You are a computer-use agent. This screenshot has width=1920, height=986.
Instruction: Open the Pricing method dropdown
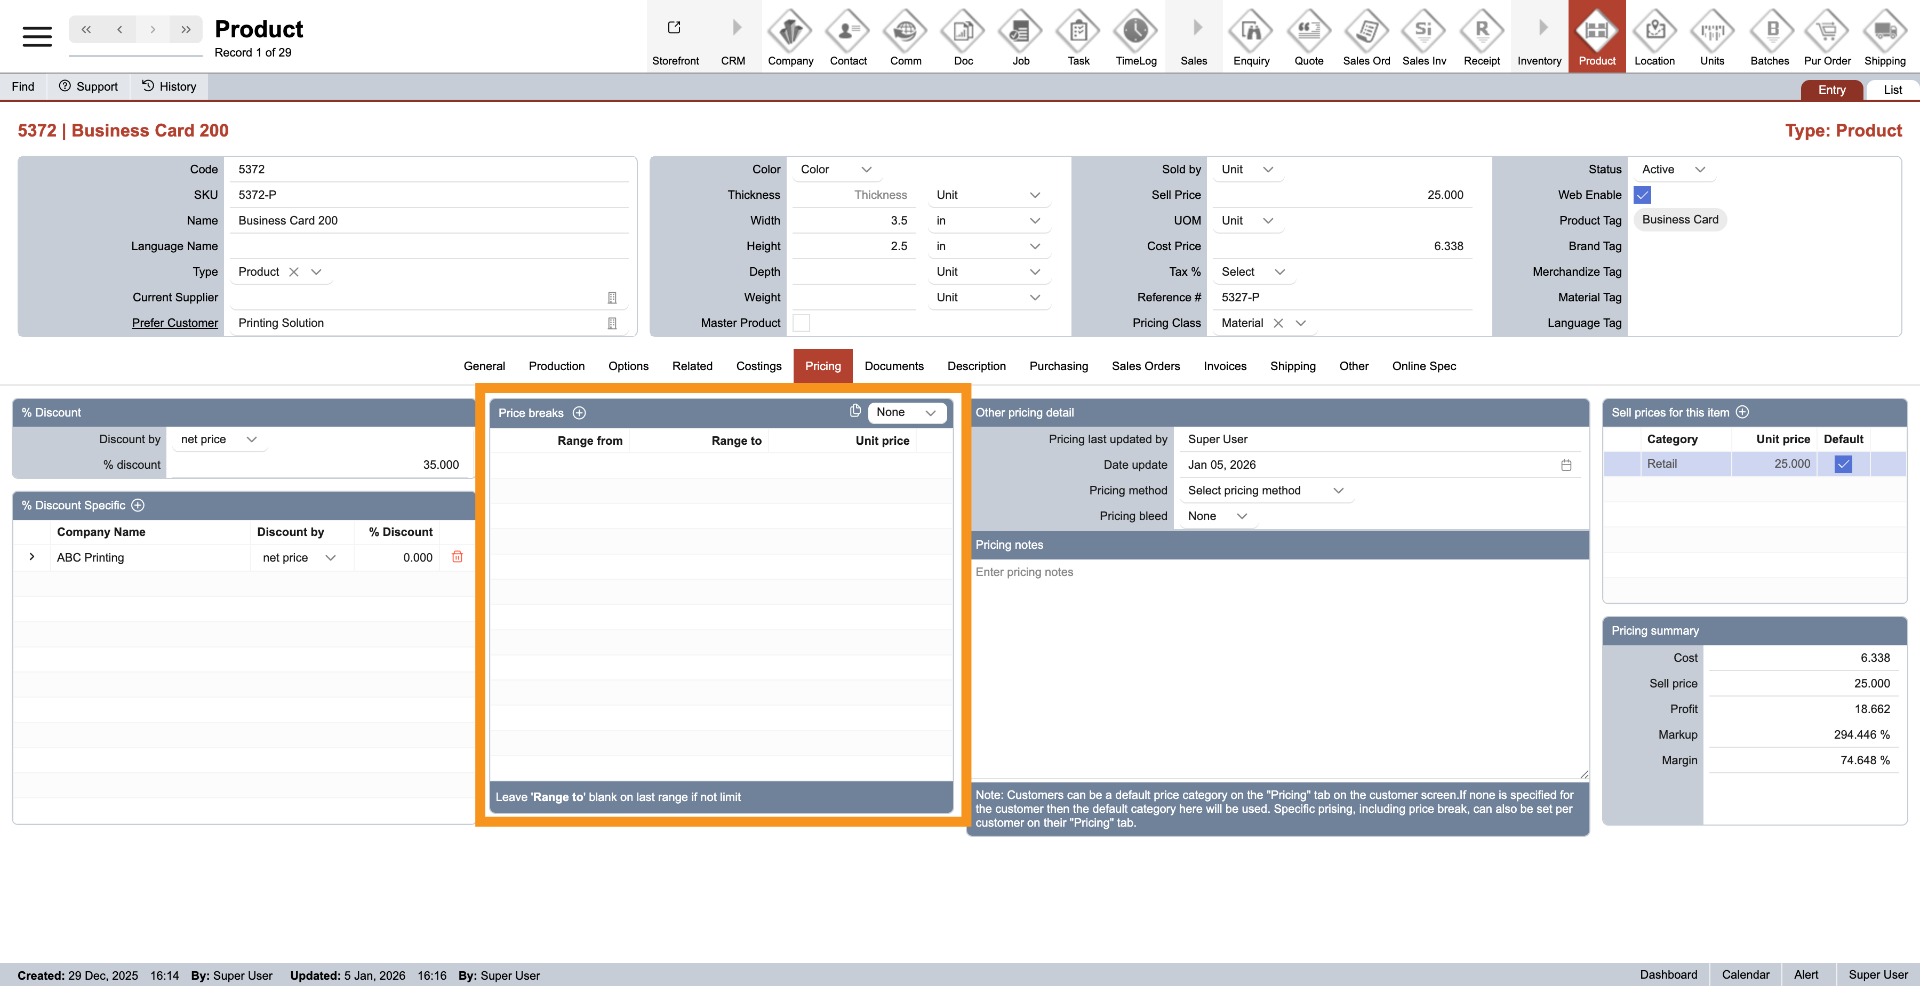pyautogui.click(x=1265, y=491)
